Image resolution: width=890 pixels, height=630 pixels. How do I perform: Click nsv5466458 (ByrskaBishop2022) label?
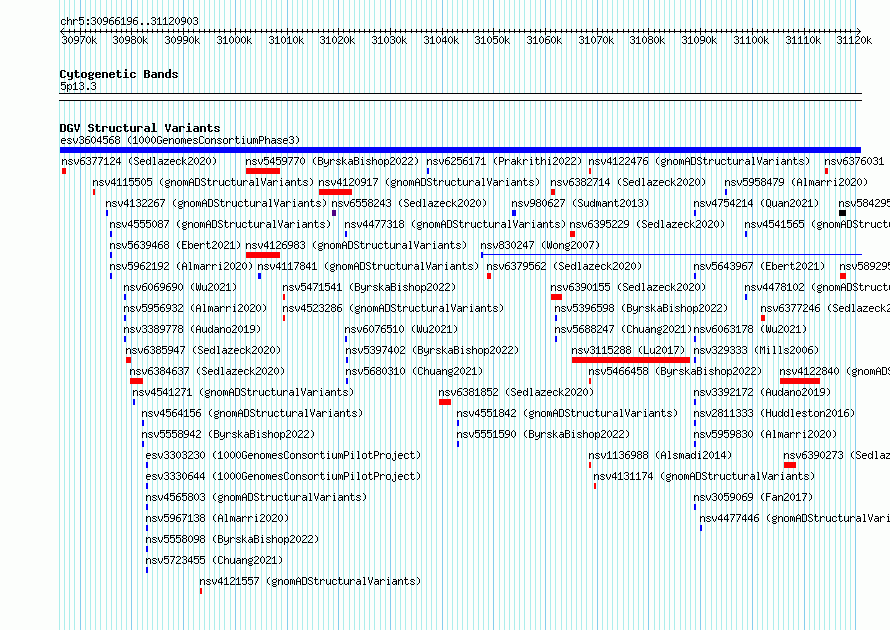tap(675, 371)
